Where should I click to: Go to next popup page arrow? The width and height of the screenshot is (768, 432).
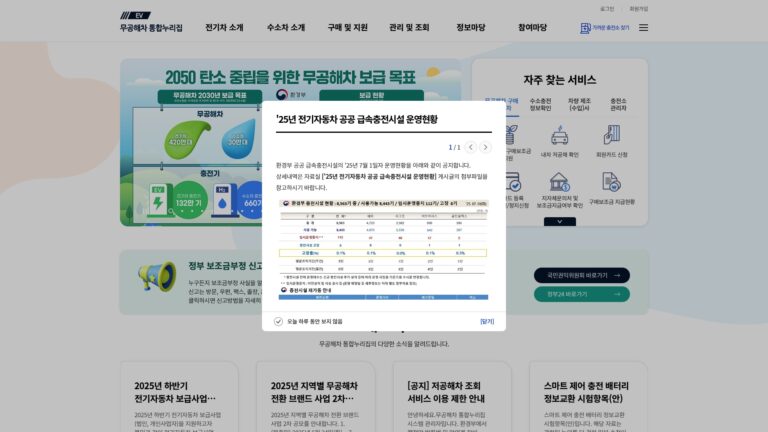coord(485,147)
